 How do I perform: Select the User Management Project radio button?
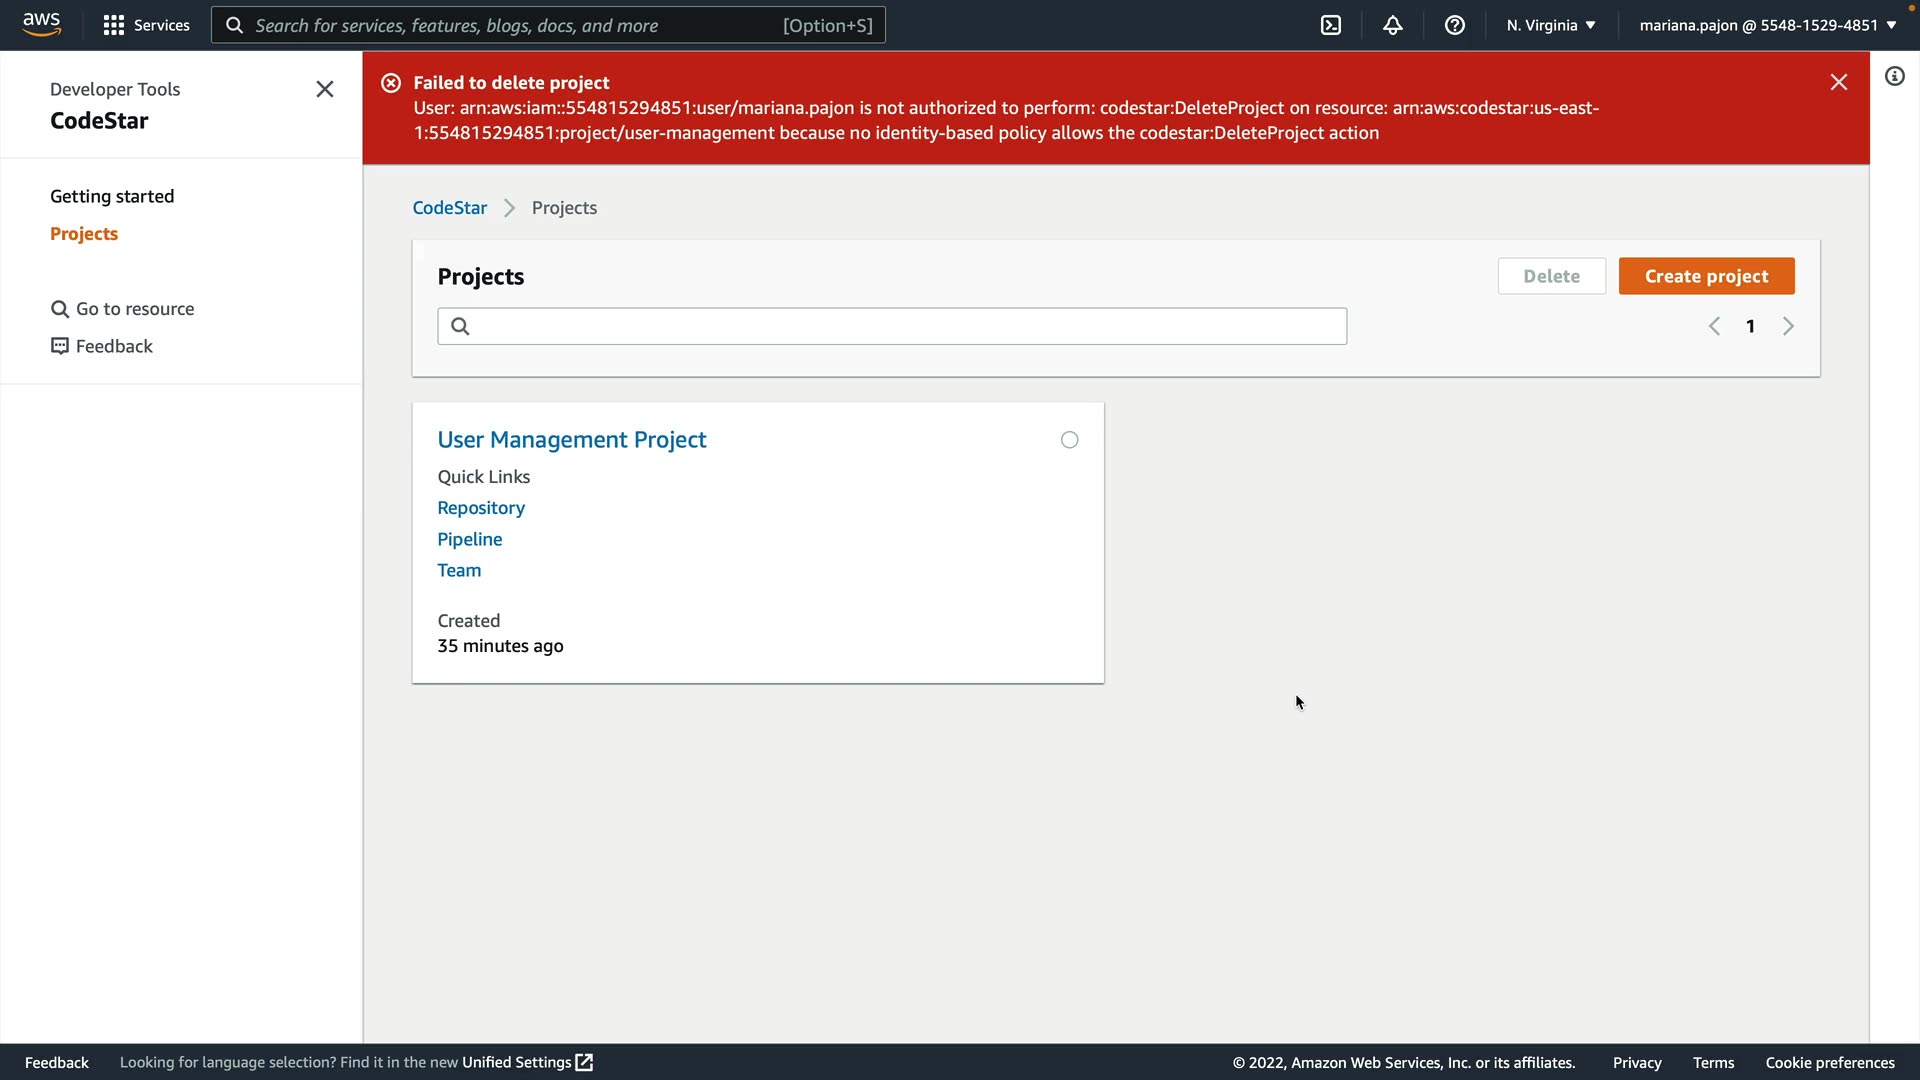coord(1069,440)
